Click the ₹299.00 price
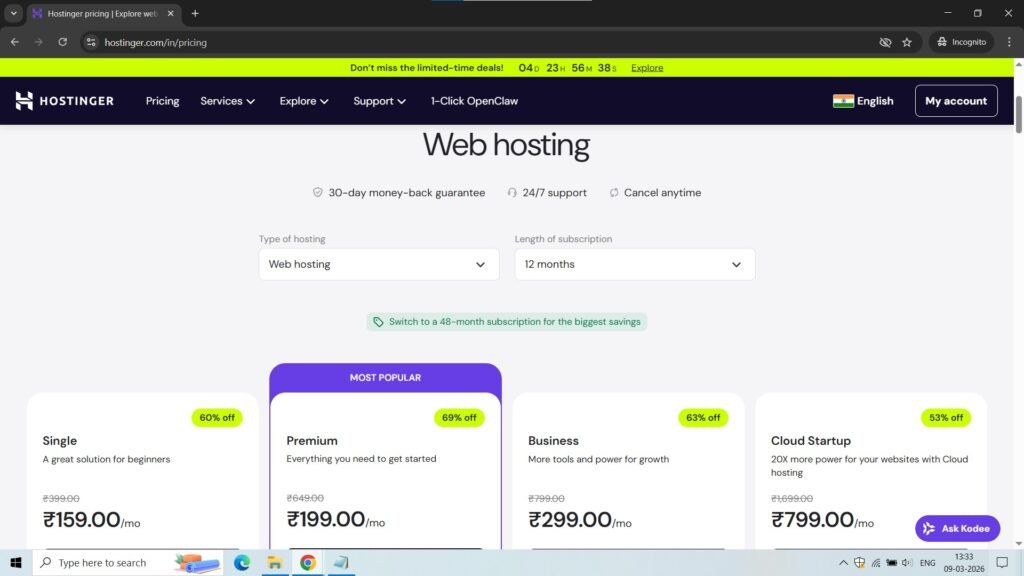The image size is (1024, 576). pyautogui.click(x=569, y=520)
